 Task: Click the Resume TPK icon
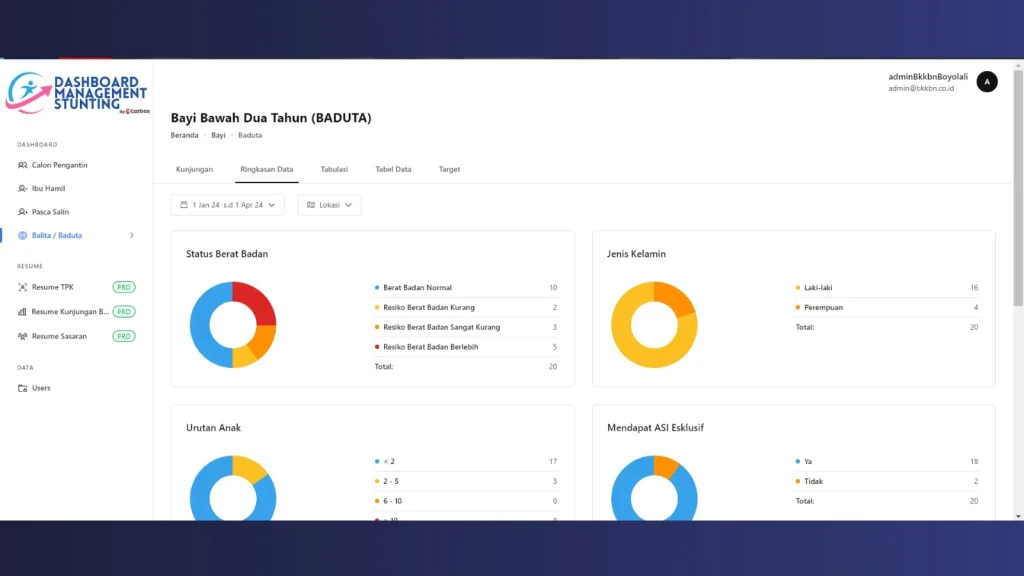pos(23,287)
